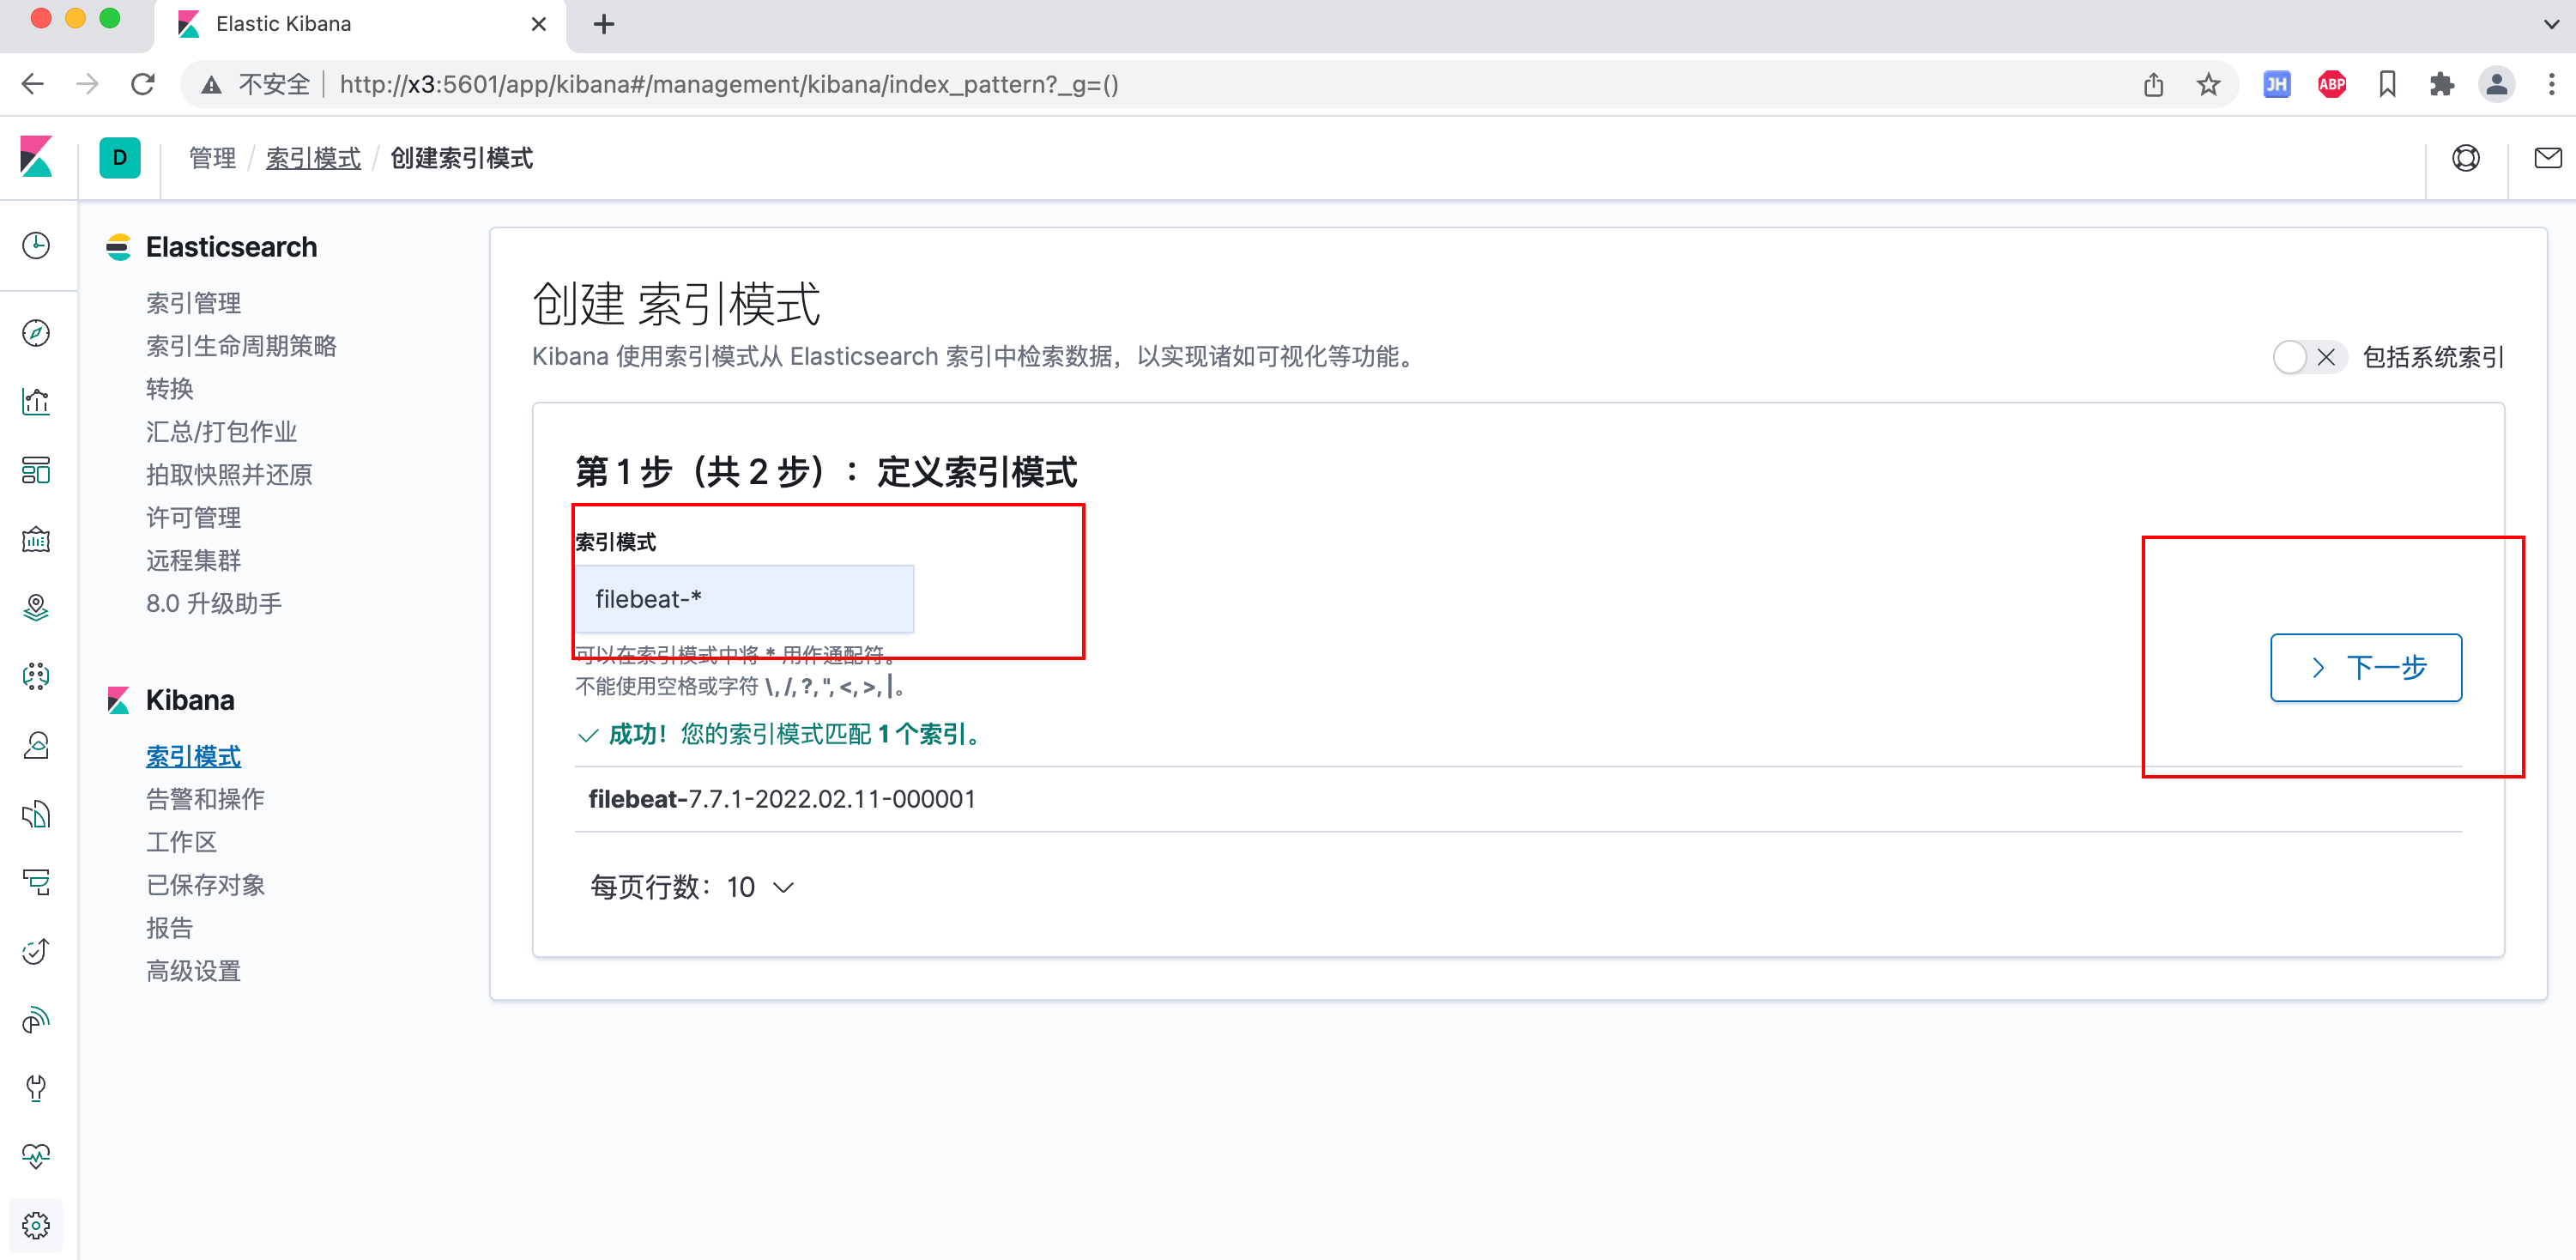Open the newsfeed mail icon
This screenshot has width=2576, height=1260.
2548,158
